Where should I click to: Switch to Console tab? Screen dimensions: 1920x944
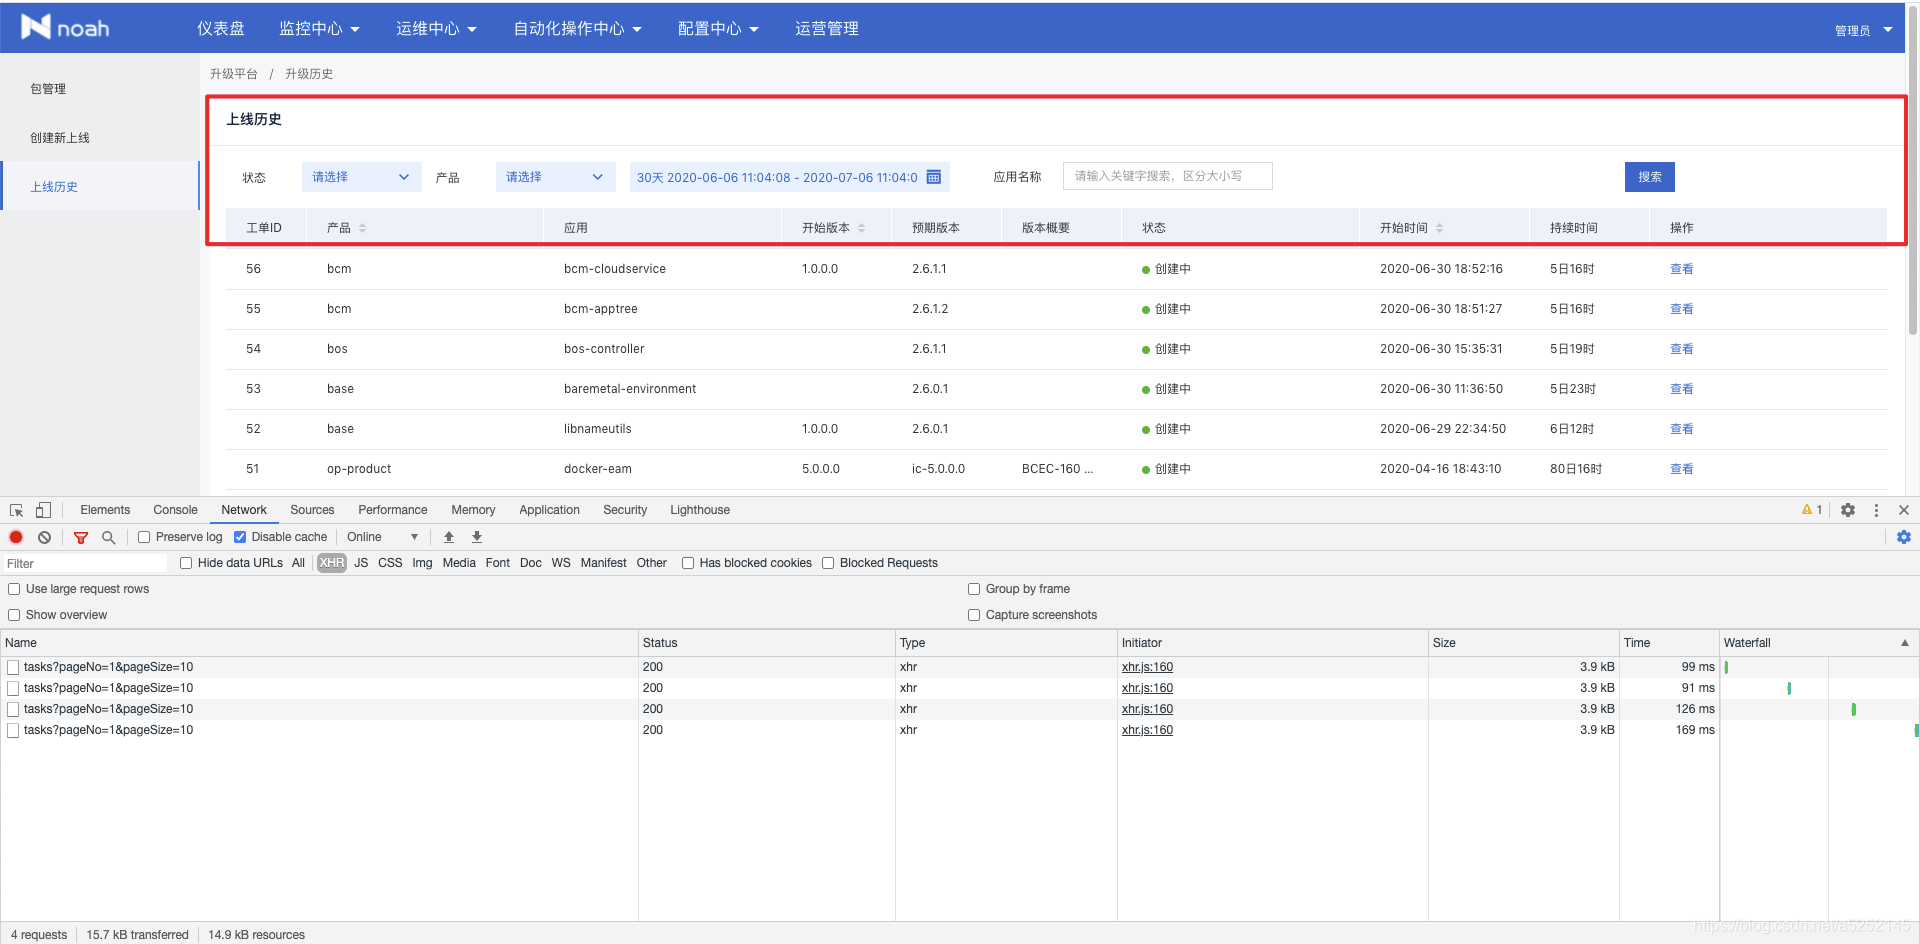tap(175, 510)
